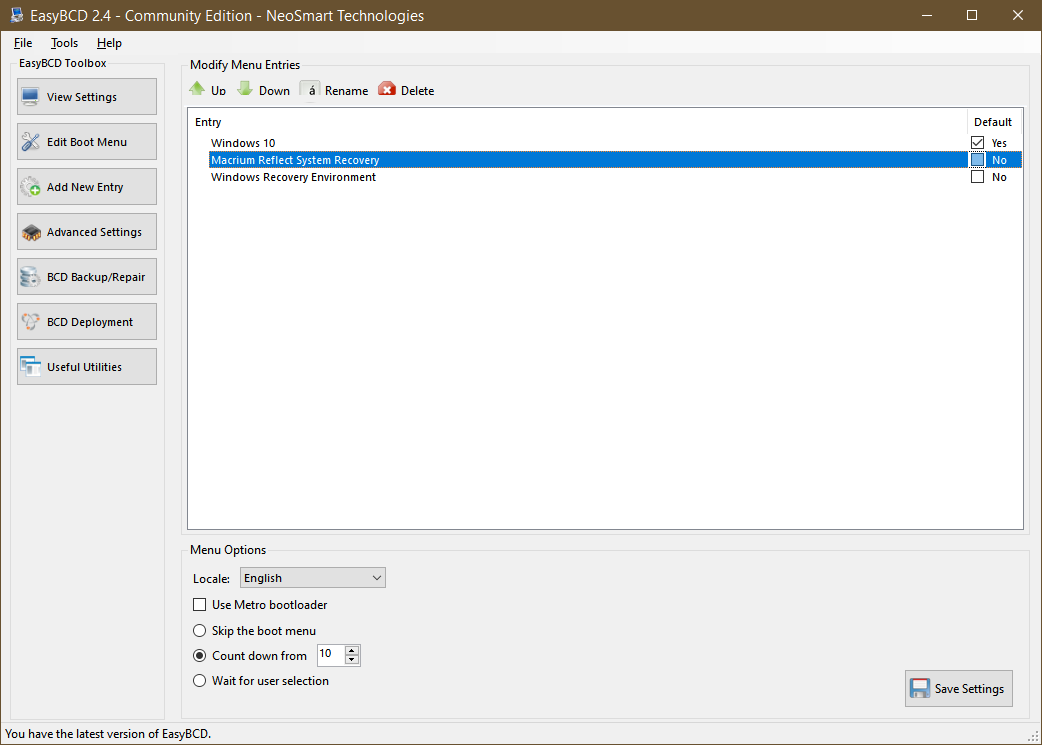1042x745 pixels.
Task: Click the red Delete X icon
Action: click(387, 89)
